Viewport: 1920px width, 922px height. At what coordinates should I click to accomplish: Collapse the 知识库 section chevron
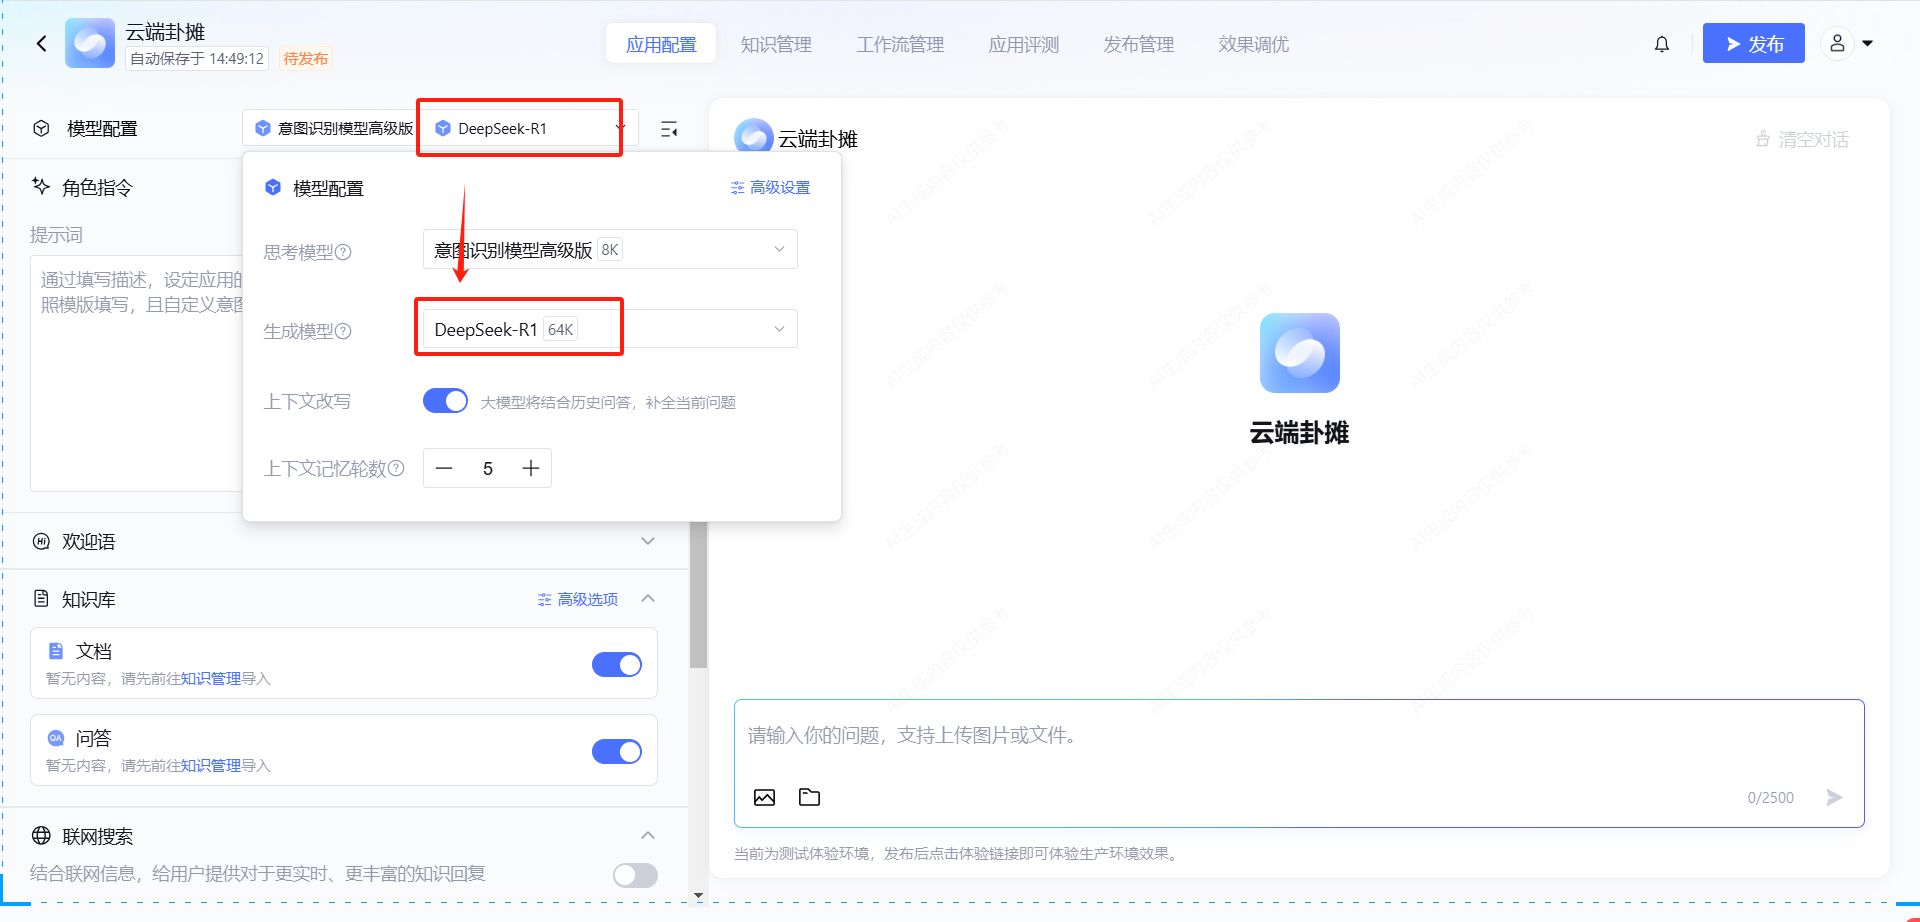pyautogui.click(x=648, y=598)
